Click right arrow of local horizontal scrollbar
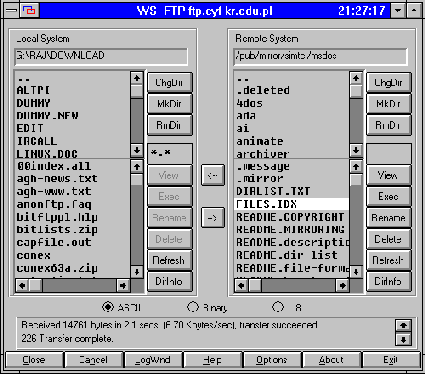425x374 pixels. point(123,285)
